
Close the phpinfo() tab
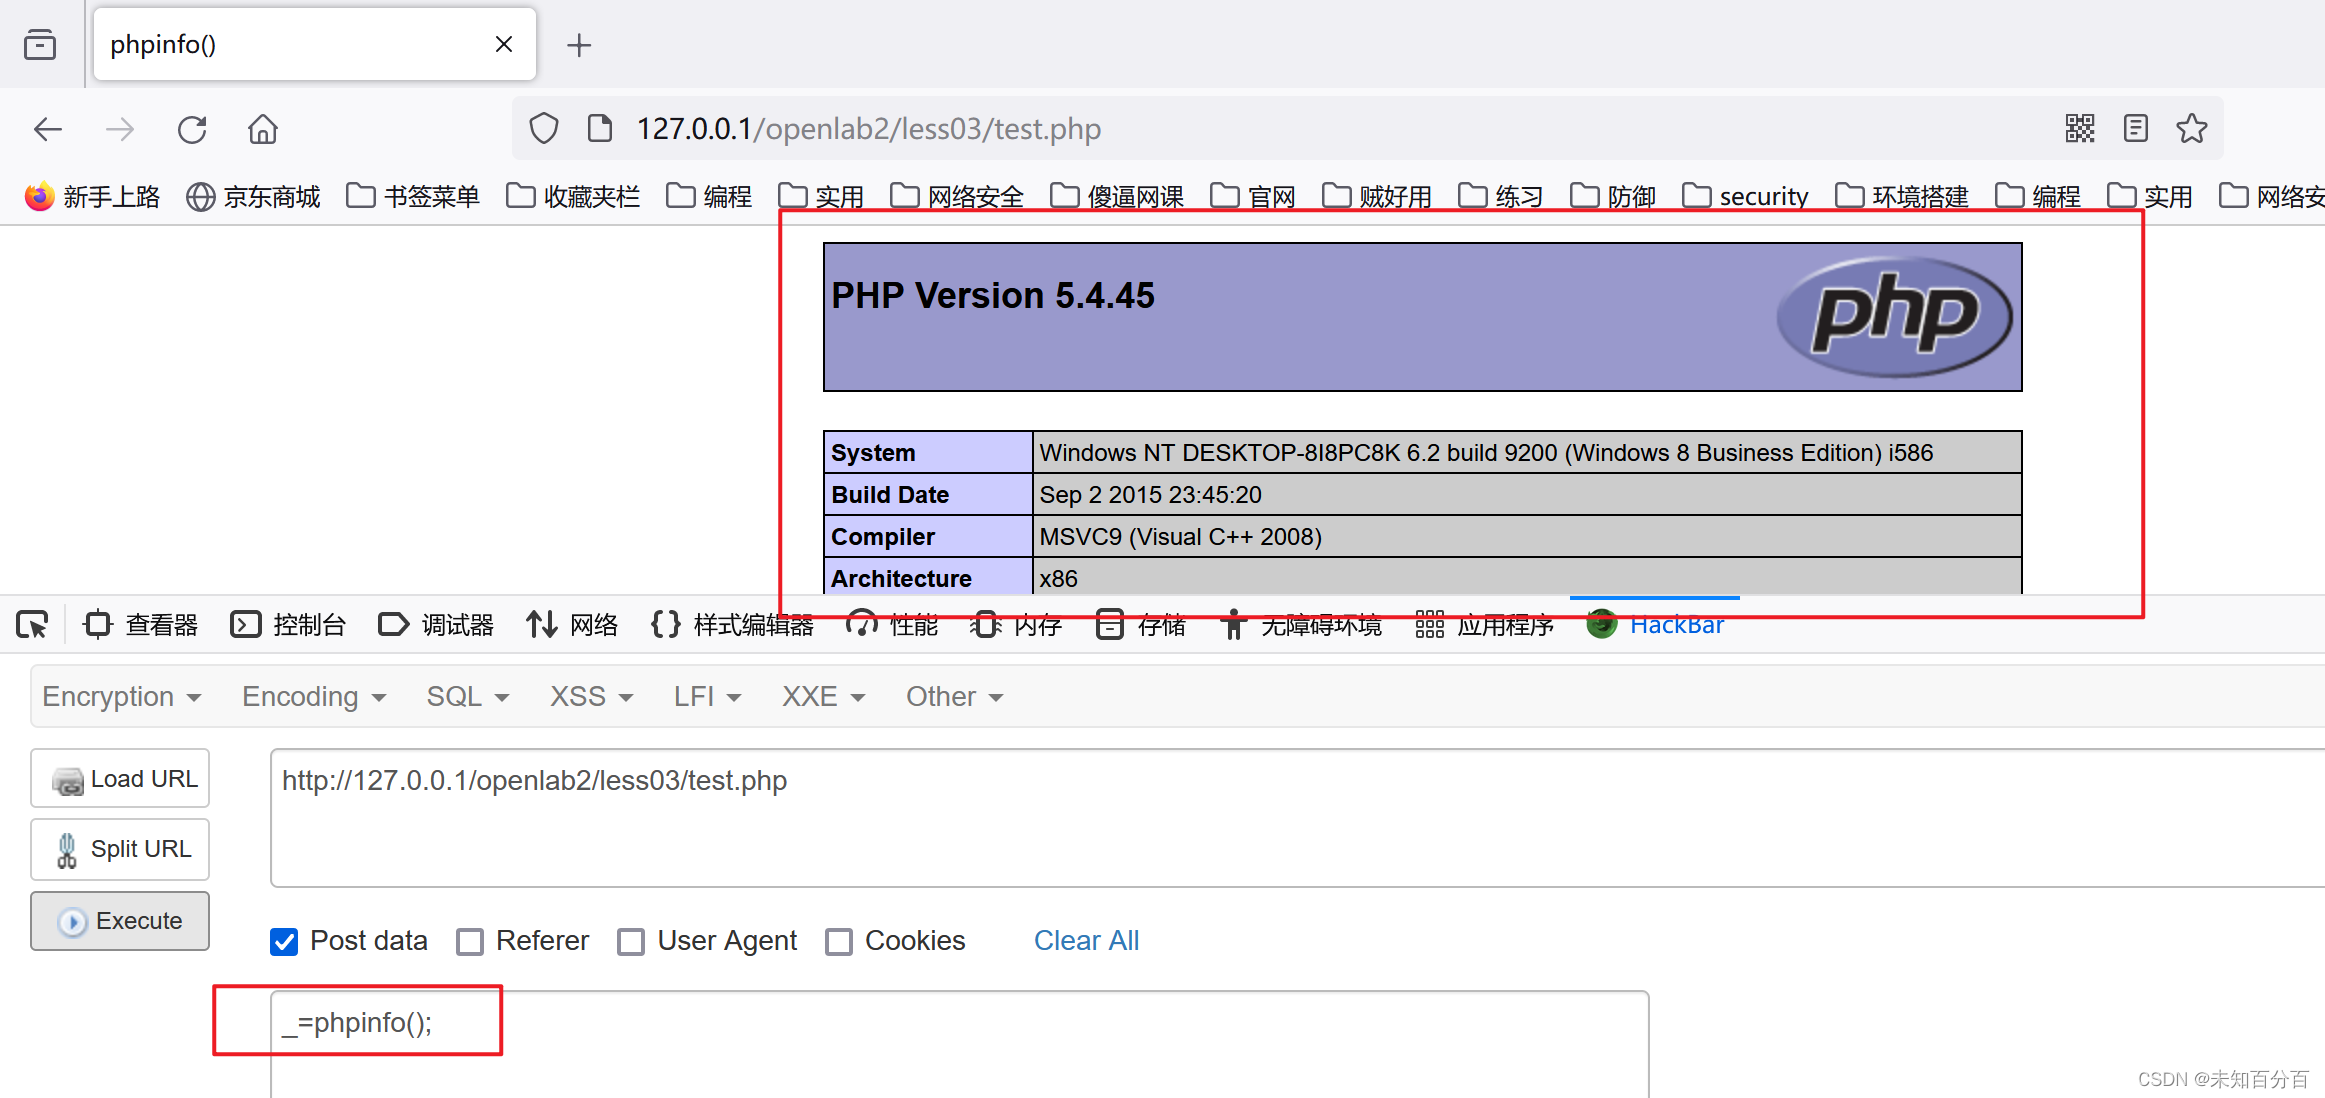tap(504, 44)
